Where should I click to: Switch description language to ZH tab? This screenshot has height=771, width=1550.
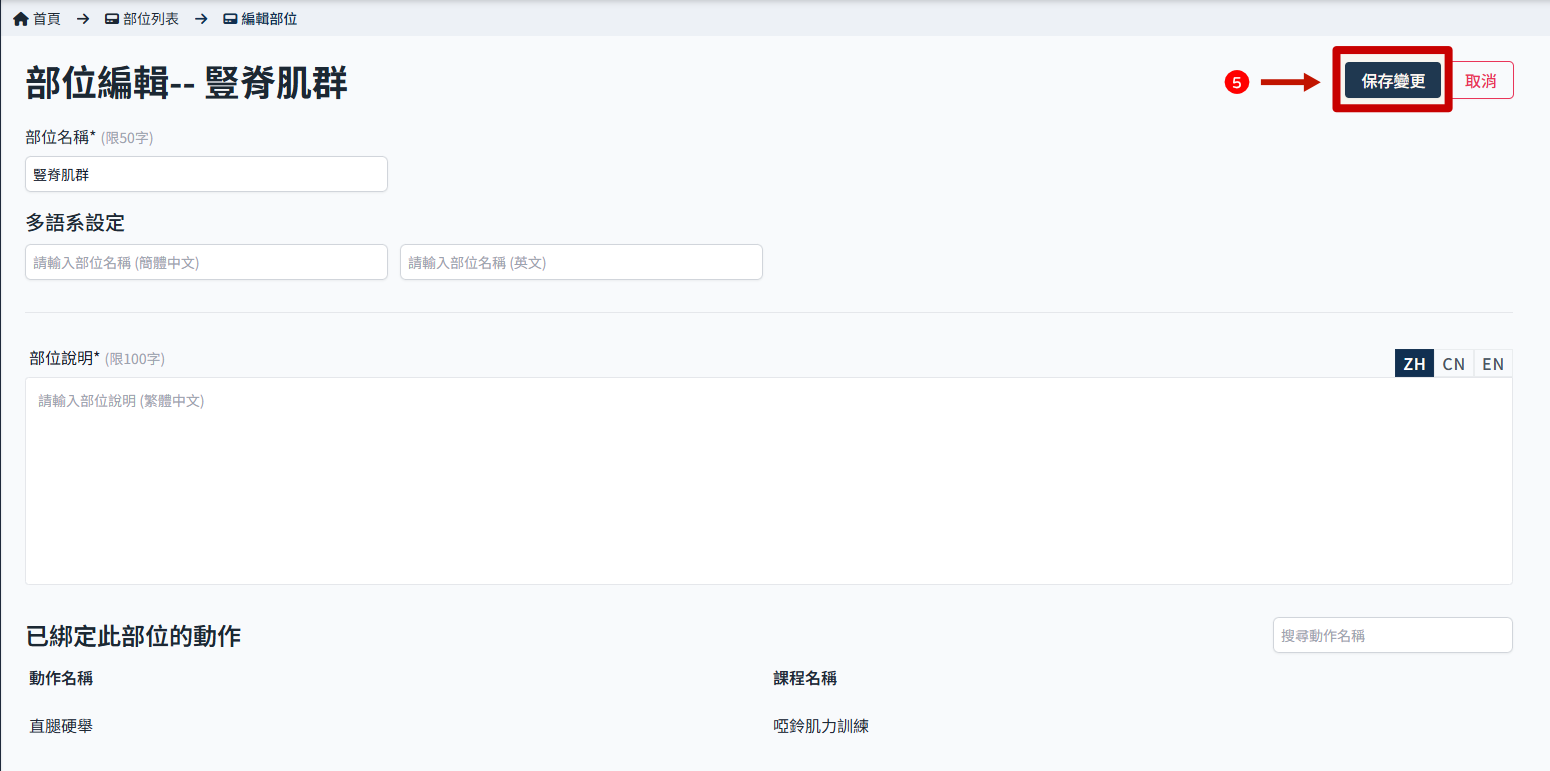pos(1414,363)
